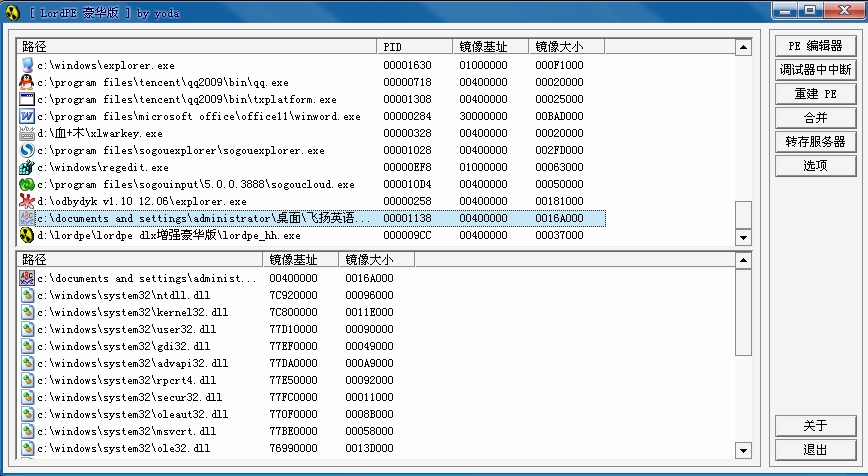
Task: Click the 重建 PE button
Action: click(815, 94)
